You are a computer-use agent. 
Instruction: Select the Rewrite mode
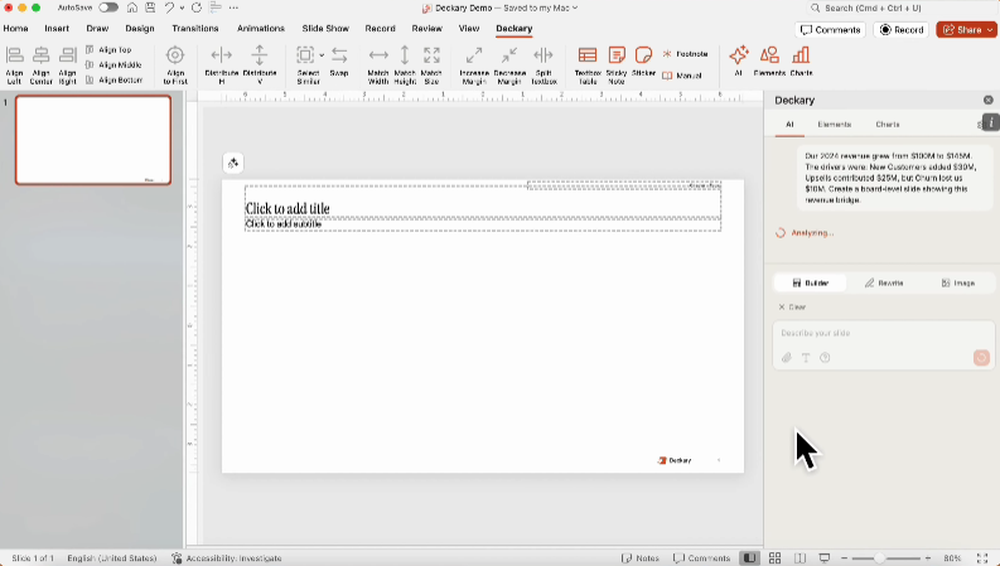pyautogui.click(x=884, y=283)
